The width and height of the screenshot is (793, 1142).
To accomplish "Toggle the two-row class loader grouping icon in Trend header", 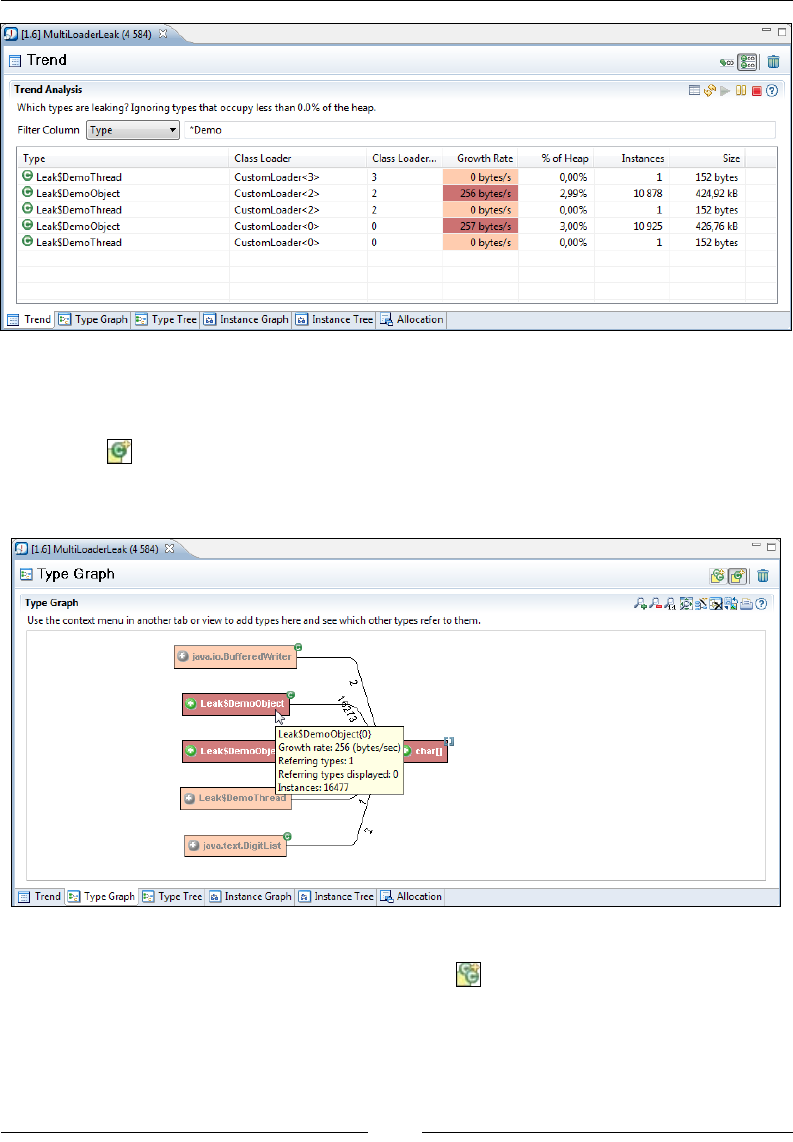I will pos(747,62).
